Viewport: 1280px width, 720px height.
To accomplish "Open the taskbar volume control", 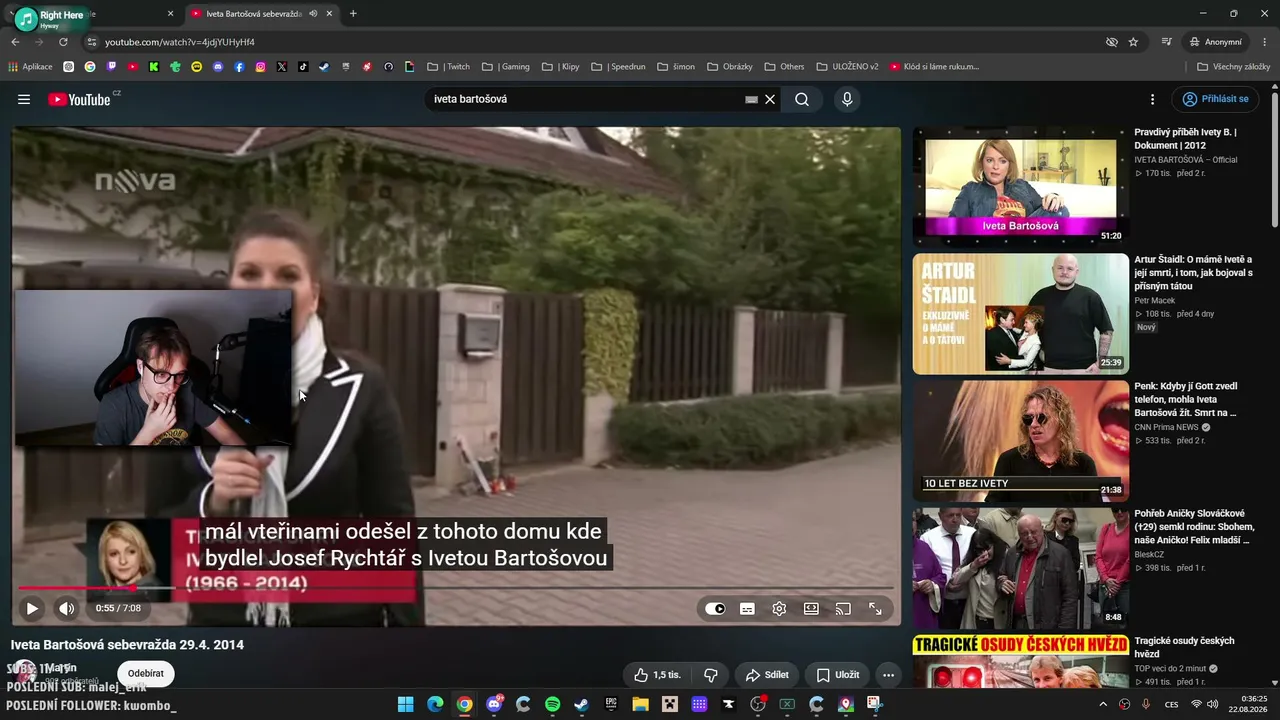I will [x=1212, y=704].
